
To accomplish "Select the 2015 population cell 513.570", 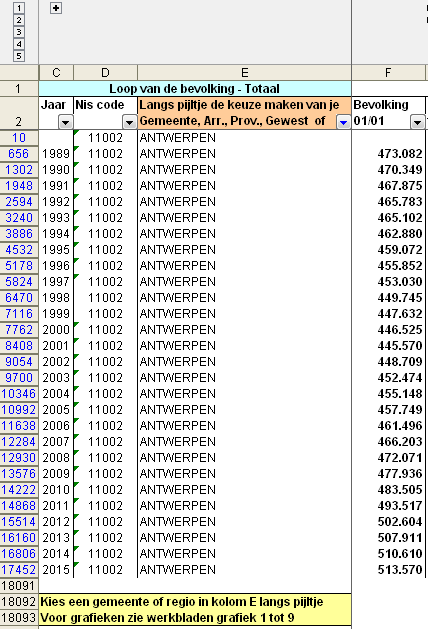I will point(388,570).
